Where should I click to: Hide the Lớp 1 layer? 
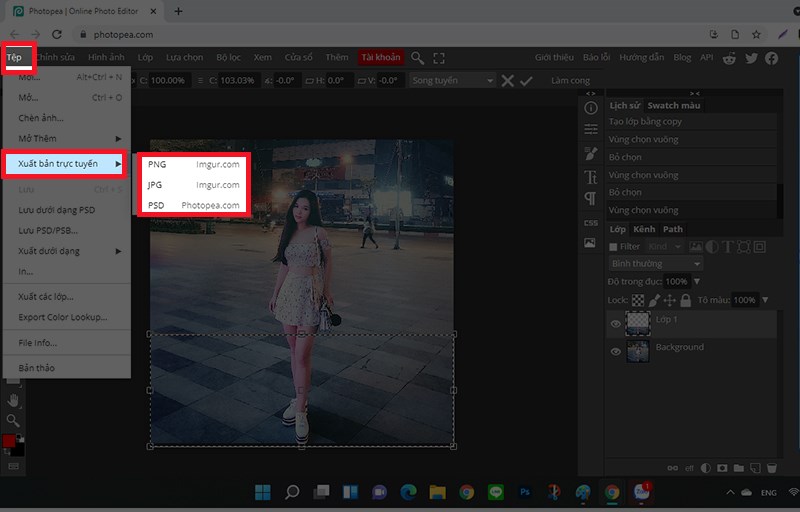(616, 324)
